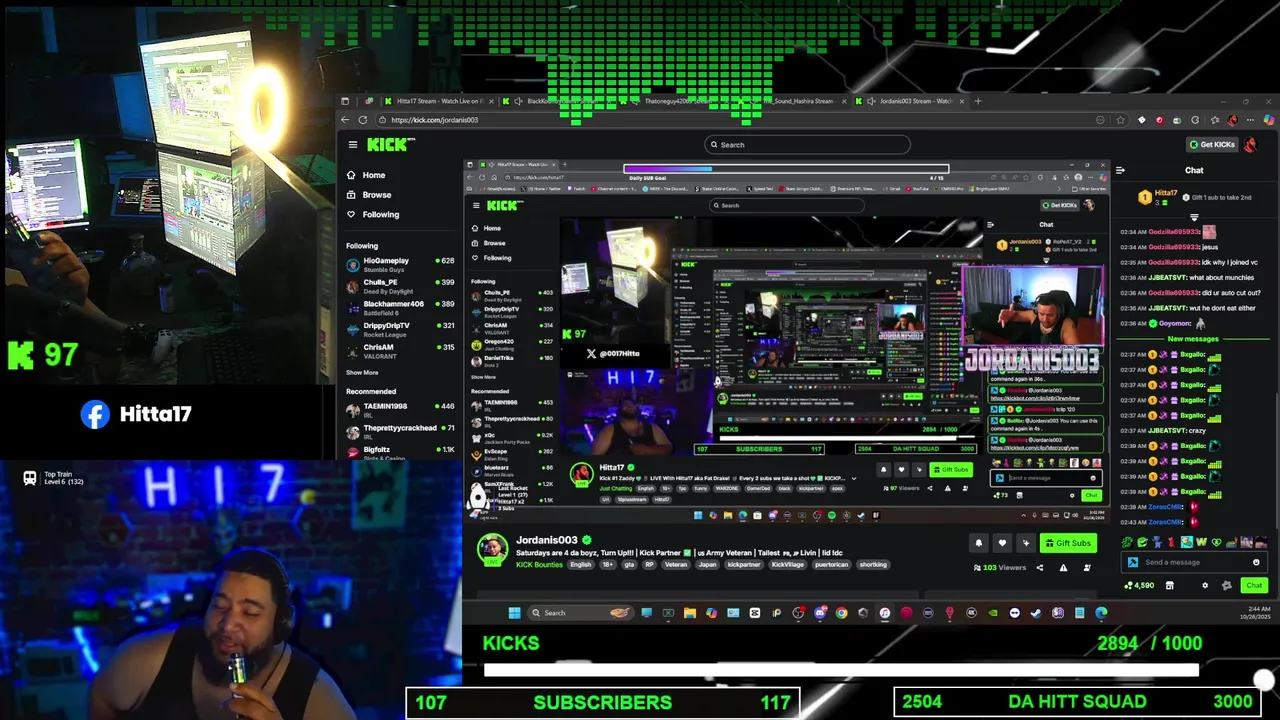Viewport: 1280px width, 720px height.
Task: Open chat settings gear icon
Action: coord(1205,586)
